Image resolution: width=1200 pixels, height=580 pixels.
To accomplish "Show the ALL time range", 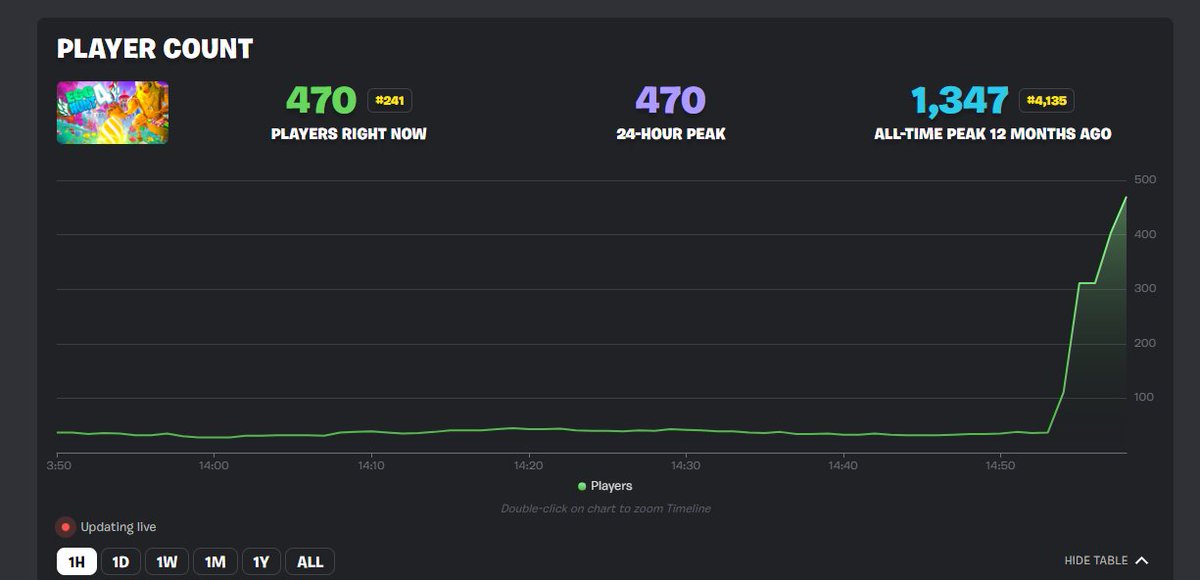I will (x=310, y=561).
